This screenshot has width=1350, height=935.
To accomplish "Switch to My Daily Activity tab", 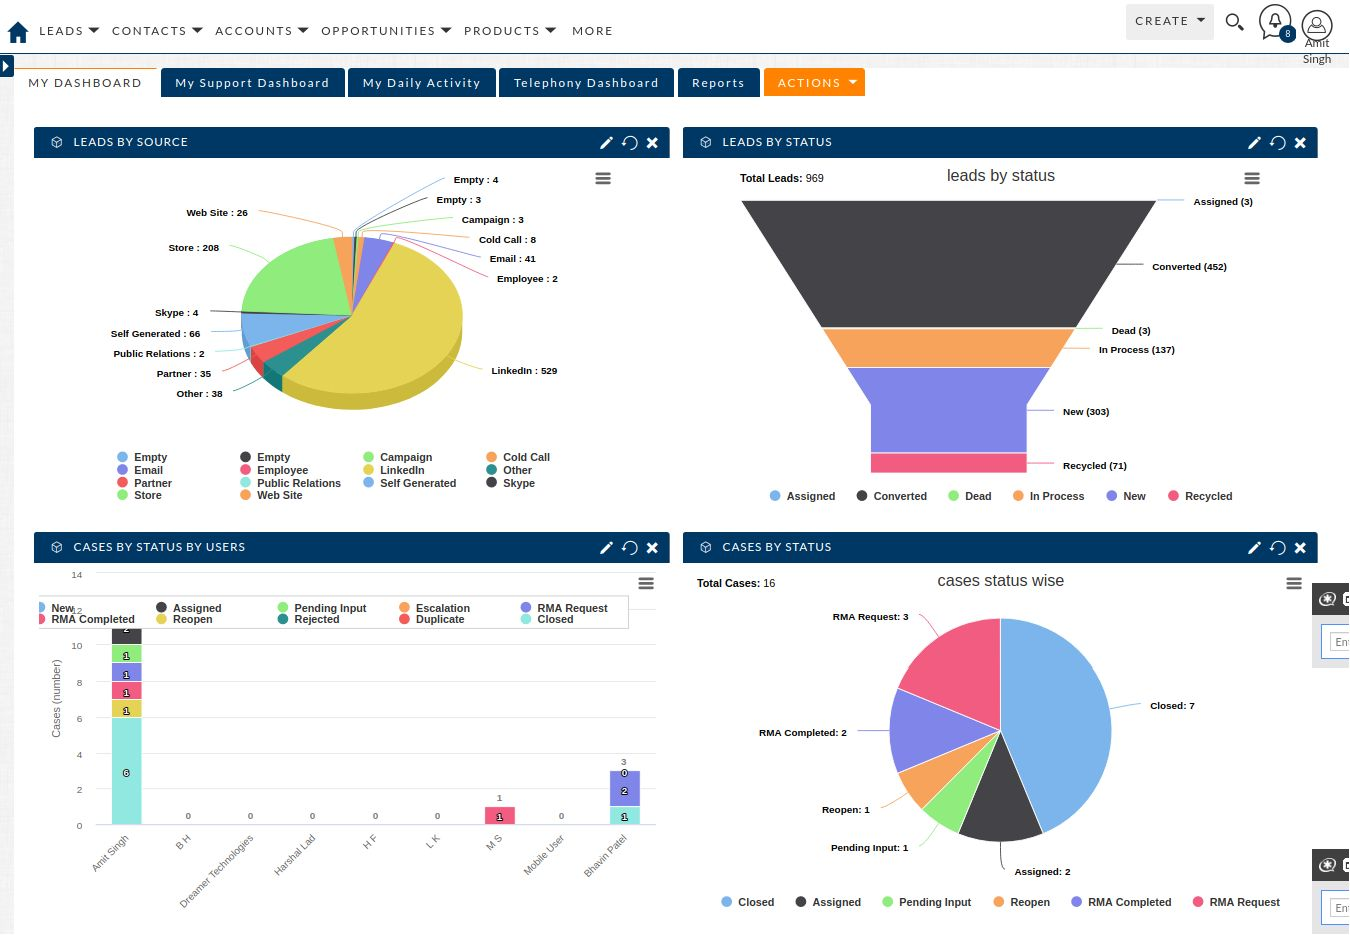I will (x=421, y=83).
